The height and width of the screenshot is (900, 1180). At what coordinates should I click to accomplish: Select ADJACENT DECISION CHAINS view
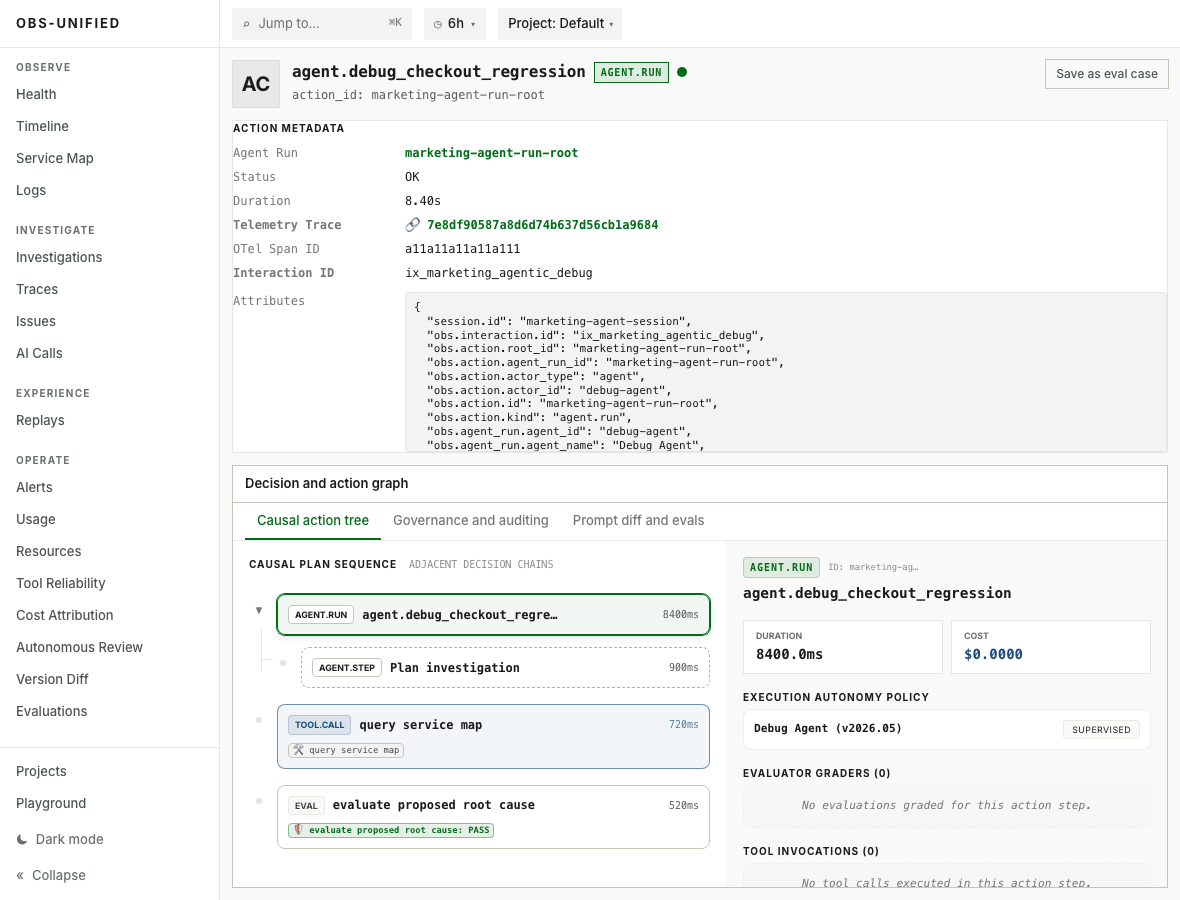click(x=481, y=564)
